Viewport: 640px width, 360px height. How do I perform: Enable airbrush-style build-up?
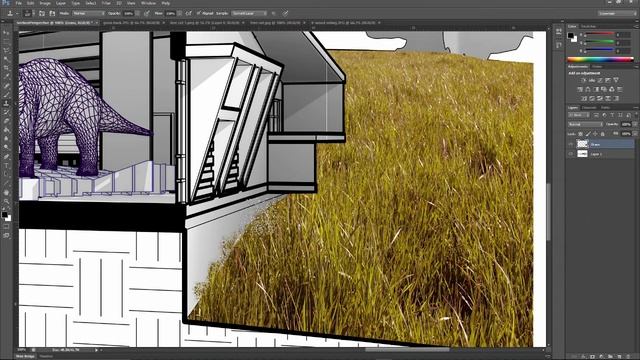click(189, 13)
